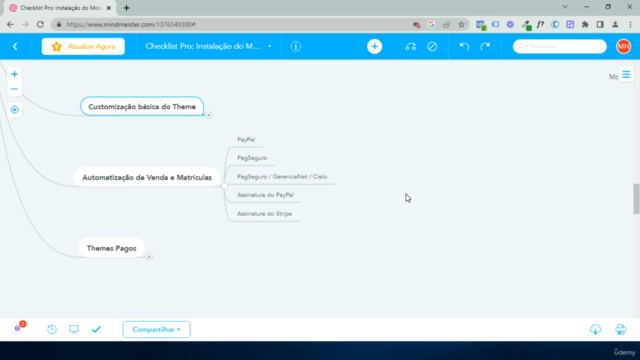Click the share page icon in address bar
Viewport: 640px width, 360px height.
point(446,24)
